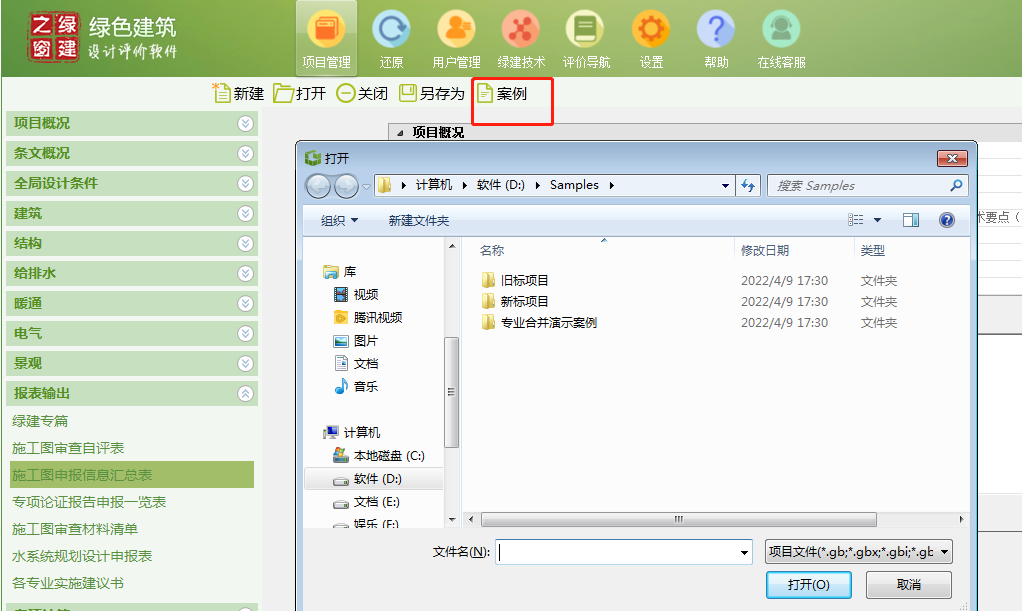Open 用户管理 user management icon
The image size is (1022, 611).
456,30
